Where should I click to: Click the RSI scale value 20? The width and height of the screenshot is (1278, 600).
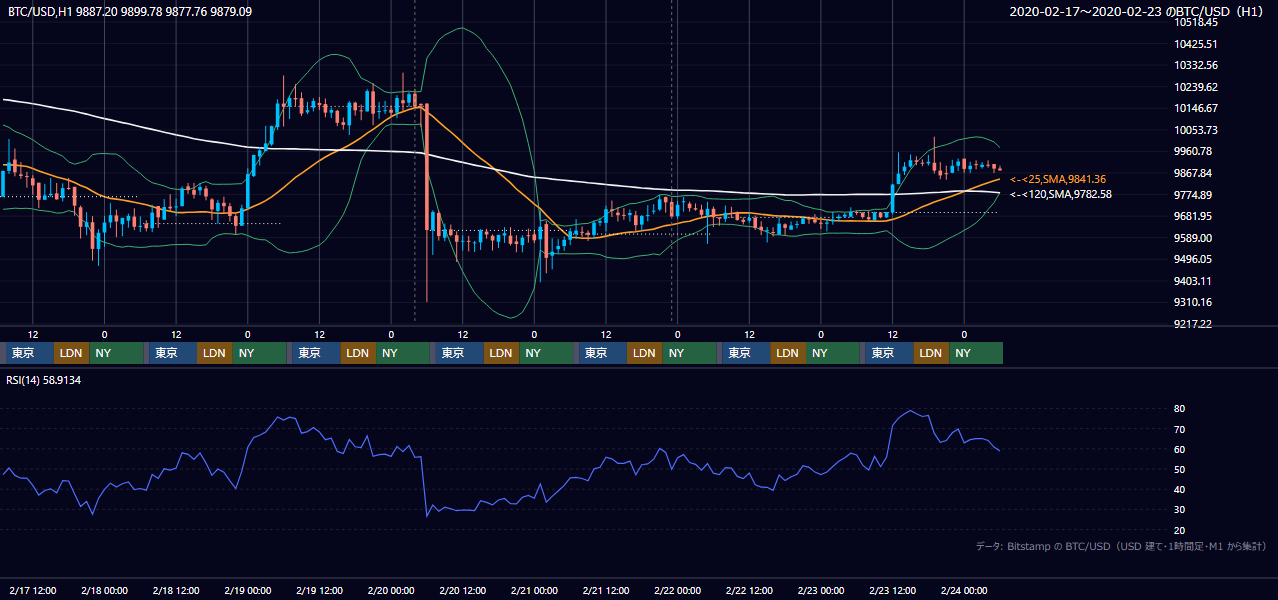point(1180,530)
